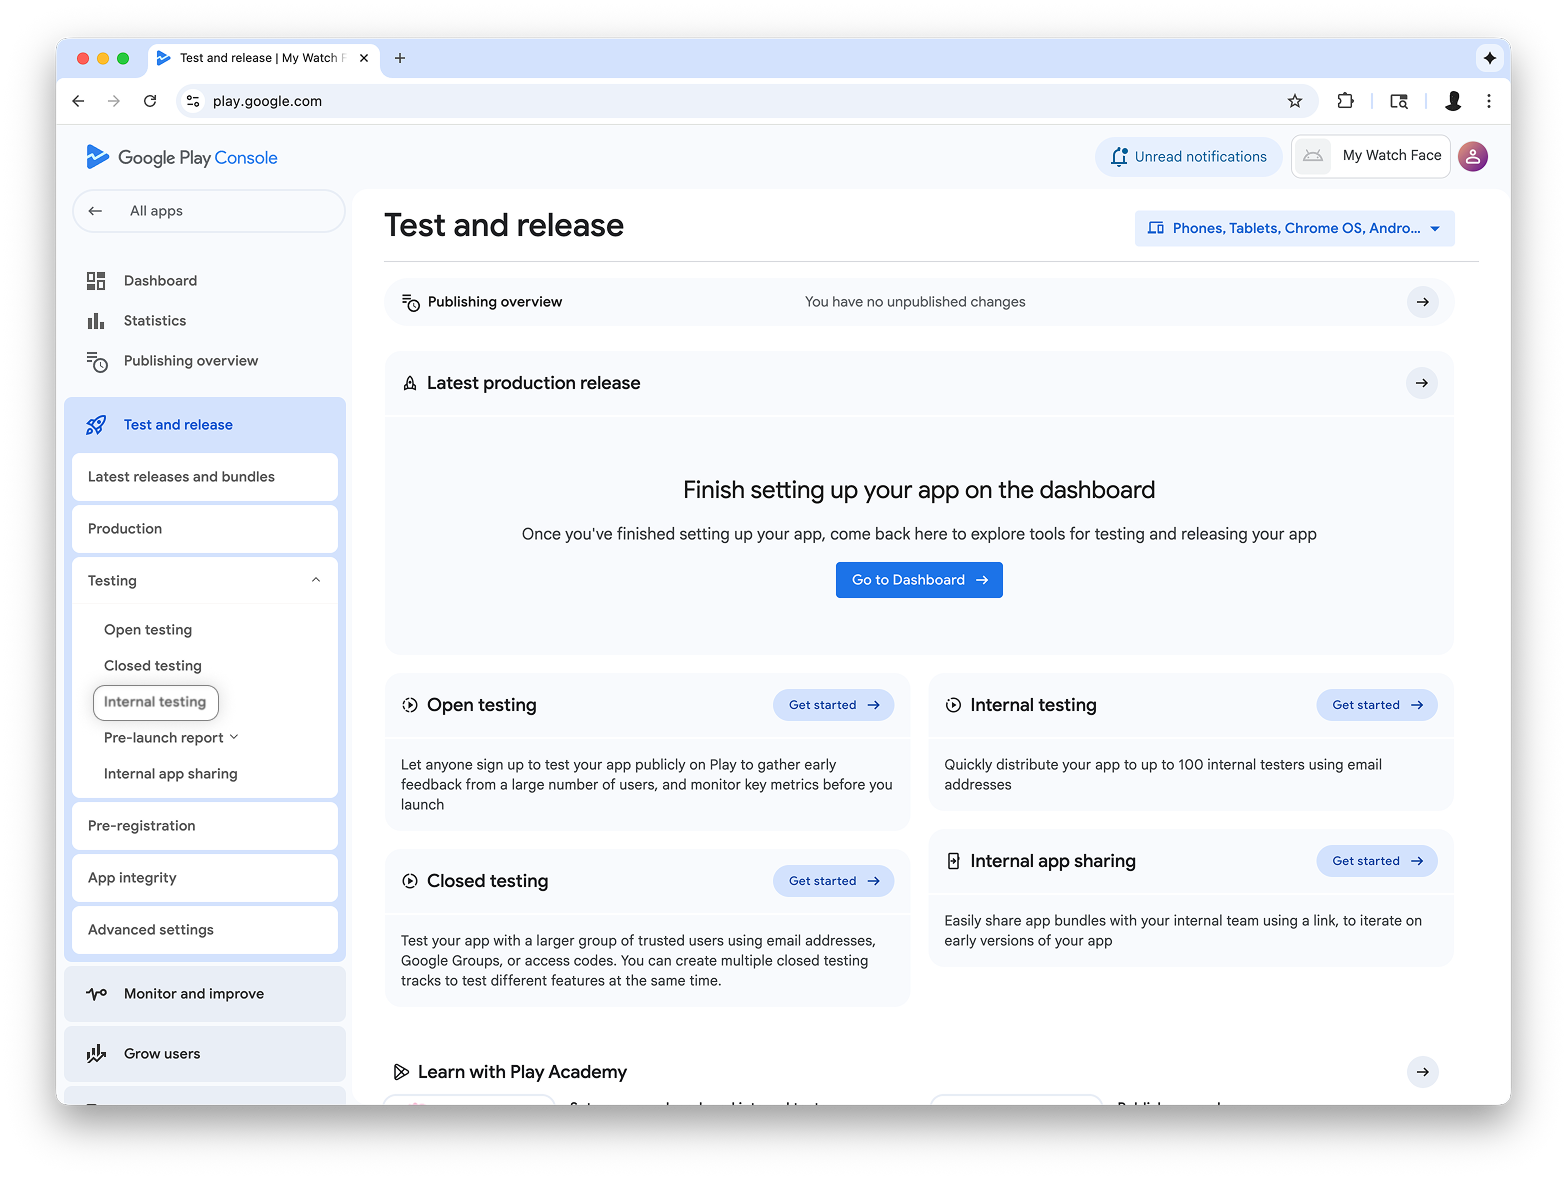Collapse the Testing section in sidebar
This screenshot has width=1567, height=1179.
316,581
